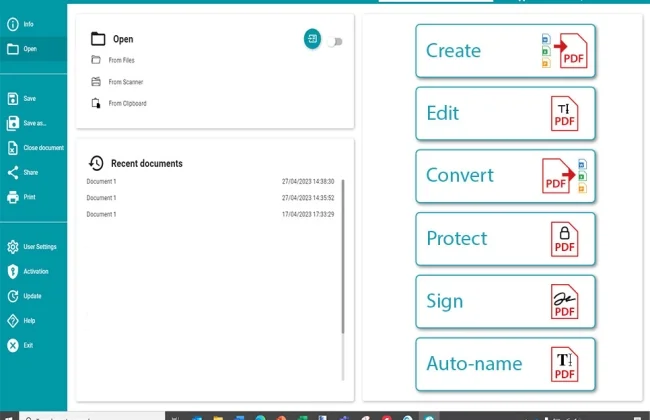Select Open in the left sidebar
650x420 pixels.
coord(30,48)
